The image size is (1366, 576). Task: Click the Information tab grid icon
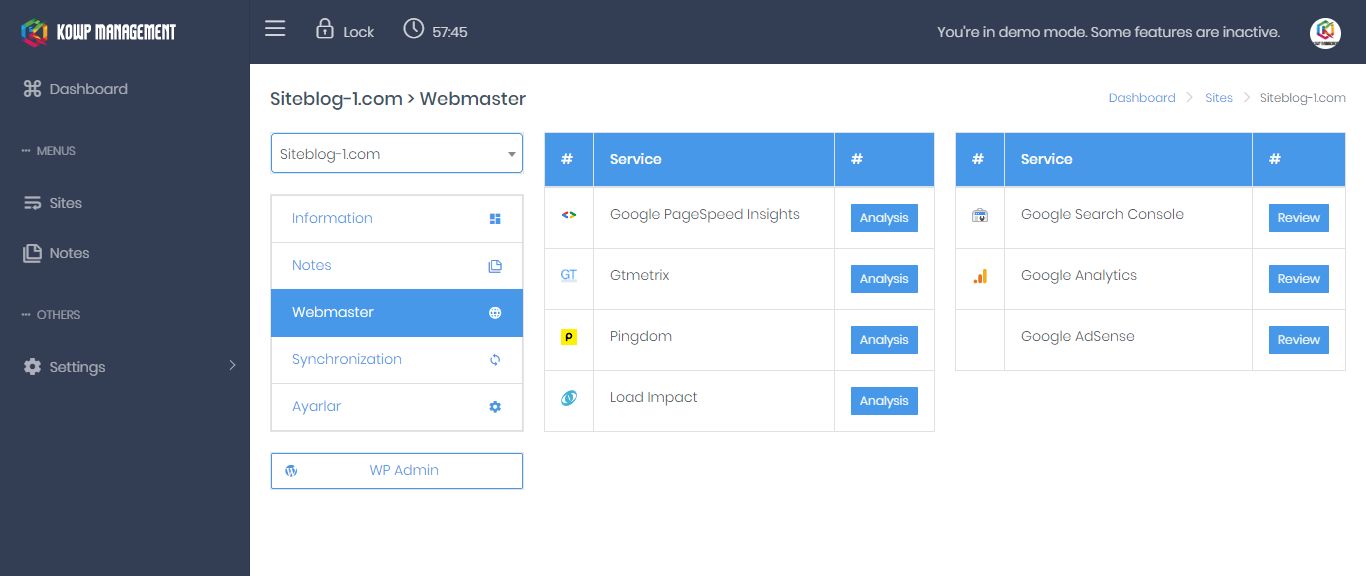495,219
